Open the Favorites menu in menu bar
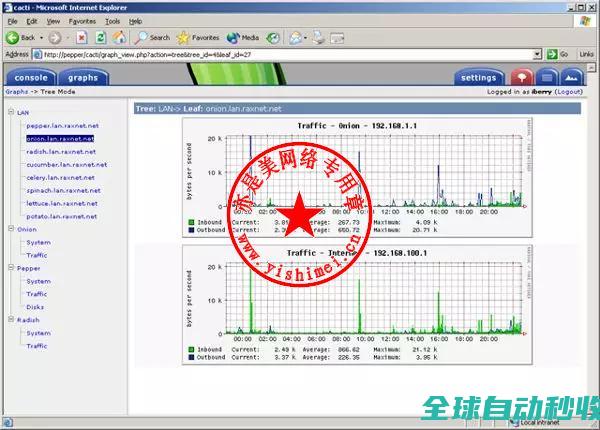600x430 pixels. coord(82,20)
